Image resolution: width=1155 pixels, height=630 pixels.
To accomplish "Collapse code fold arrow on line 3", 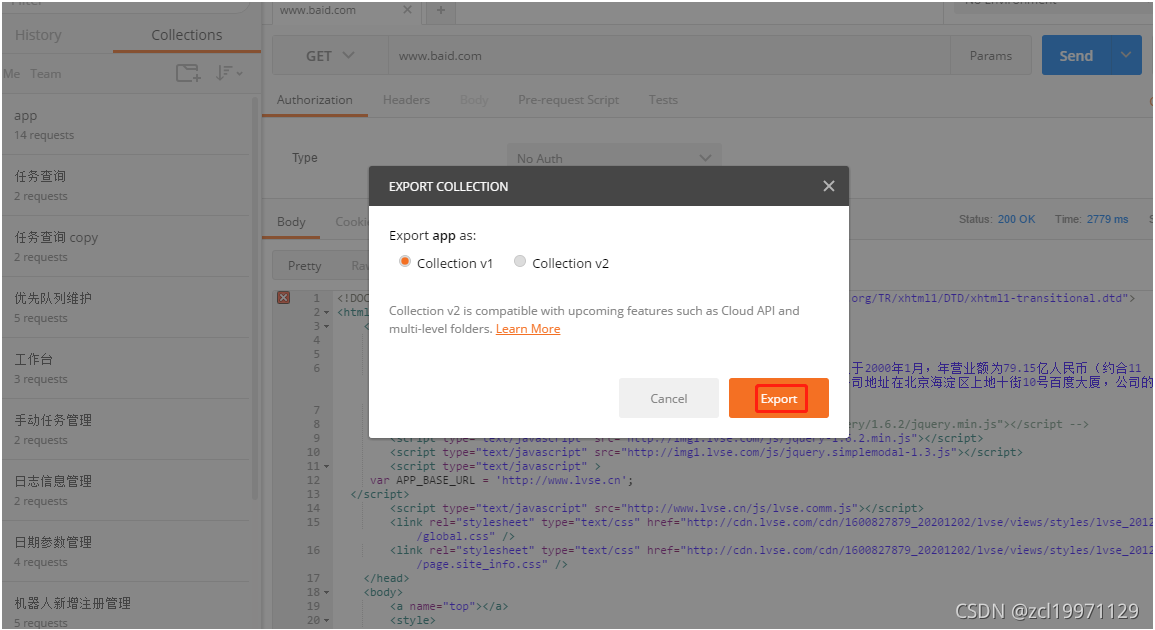I will click(327, 326).
